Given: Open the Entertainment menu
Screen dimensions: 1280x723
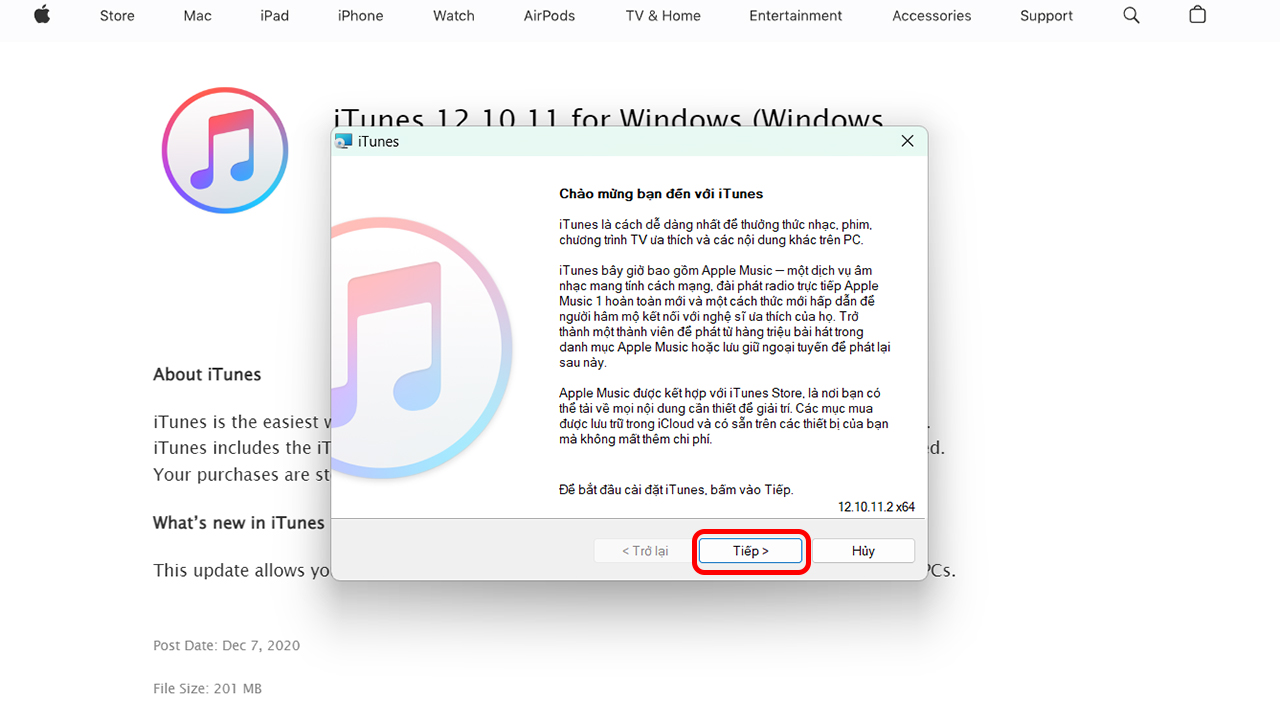Looking at the screenshot, I should click(x=796, y=16).
